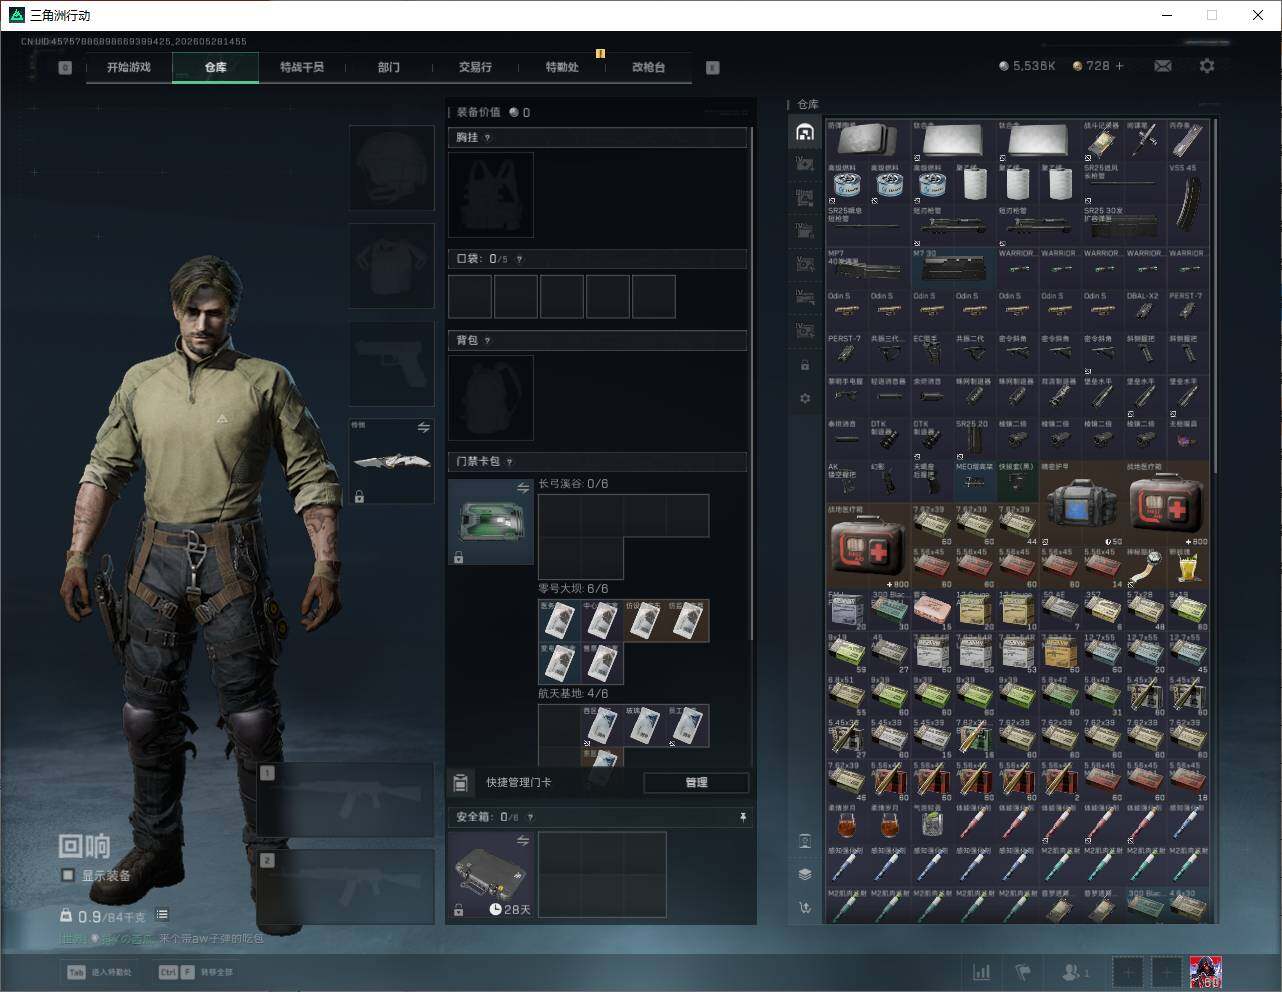The image size is (1282, 992).
Task: Open the 特战干员 tab
Action: pyautogui.click(x=302, y=68)
